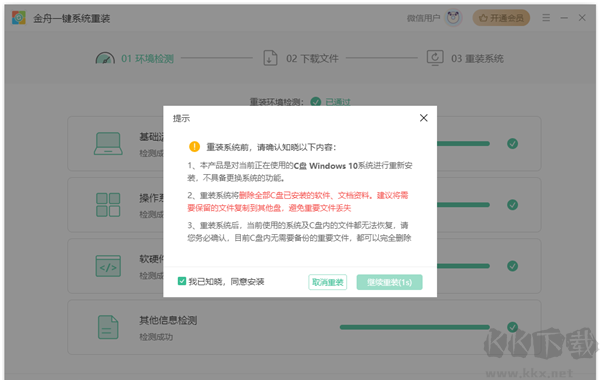Toggle the 我已知晓，同意安装 checkbox

[x=182, y=282]
